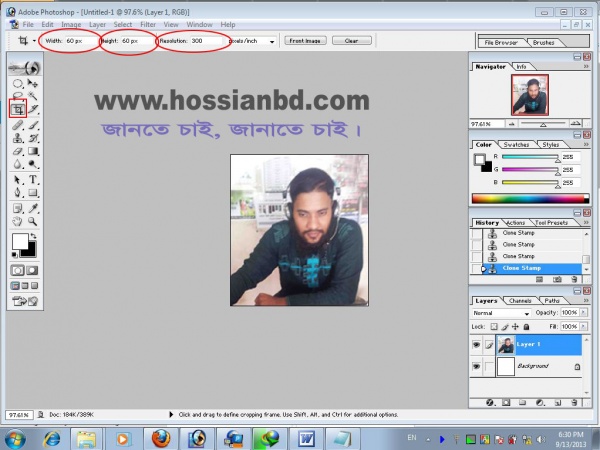The height and width of the screenshot is (450, 600).
Task: Delete layer using Layers panel trash icon
Action: [x=574, y=403]
